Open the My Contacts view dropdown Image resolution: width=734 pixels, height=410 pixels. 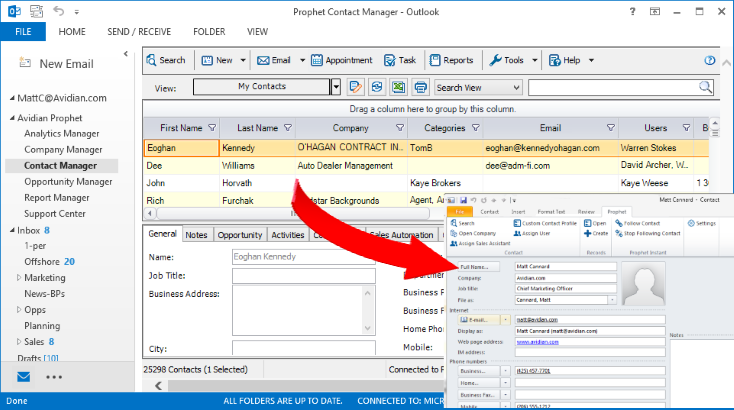click(336, 87)
